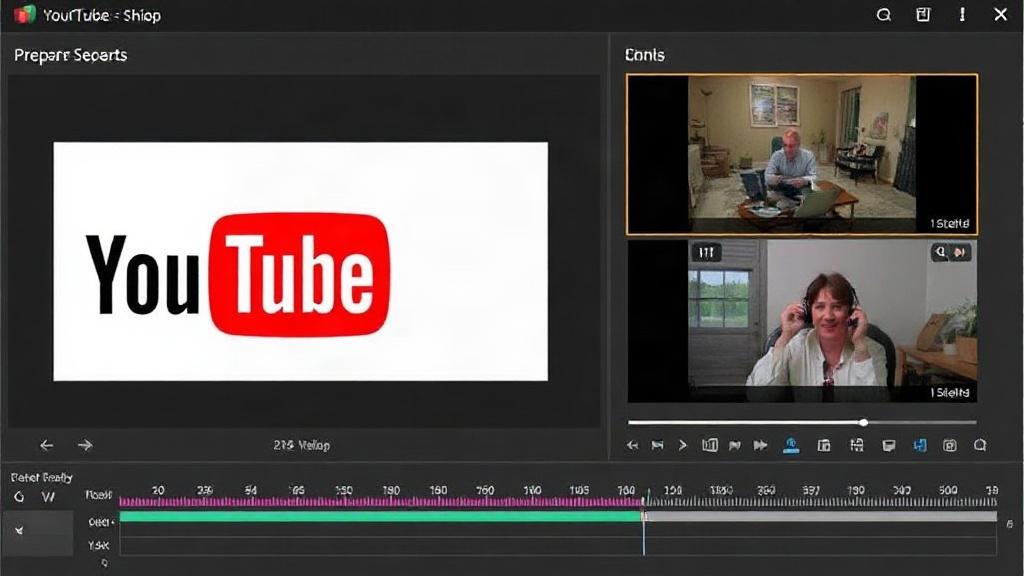This screenshot has width=1024, height=576.
Task: Go to next with the right arrow
Action: click(x=85, y=445)
